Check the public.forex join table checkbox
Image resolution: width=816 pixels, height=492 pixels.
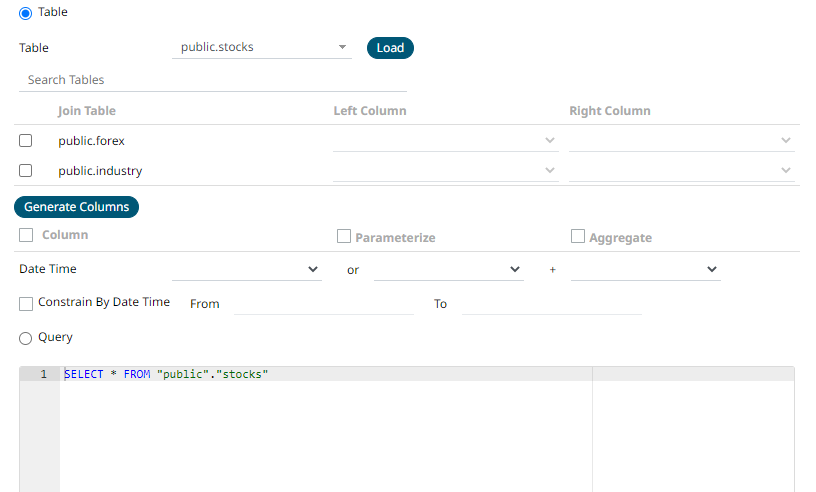pyautogui.click(x=26, y=141)
